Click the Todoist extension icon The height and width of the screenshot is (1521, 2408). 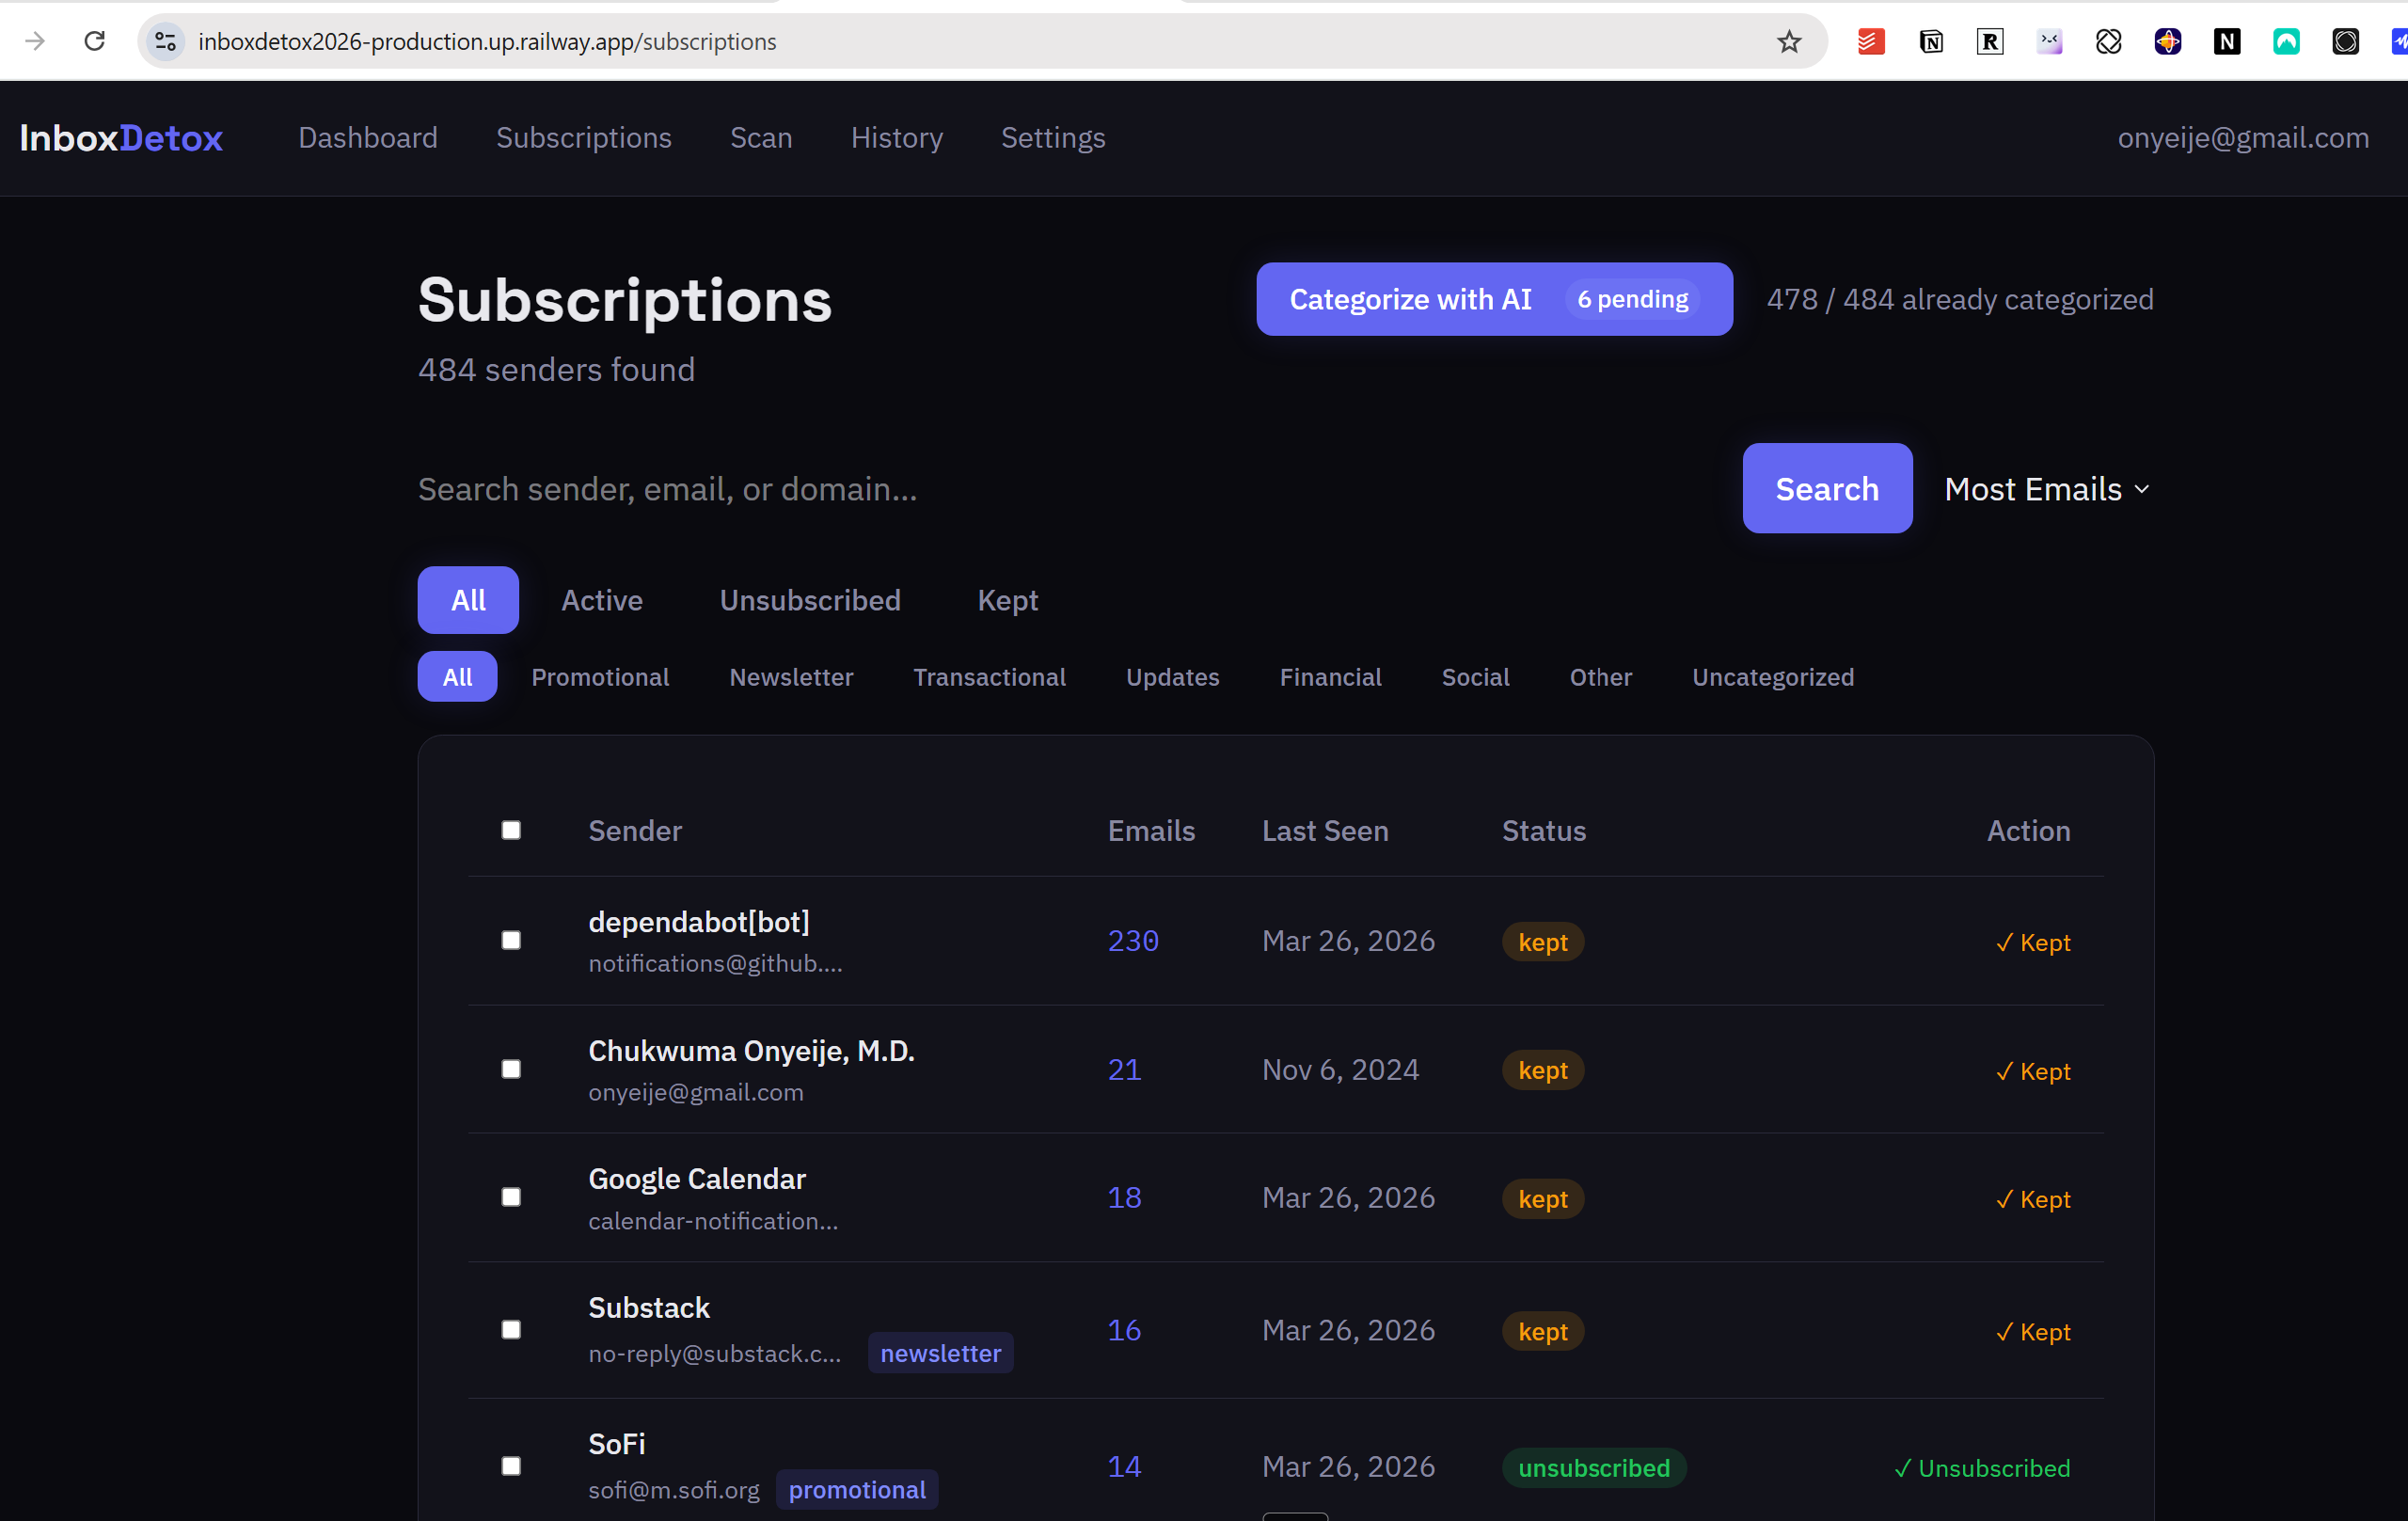pos(1871,41)
